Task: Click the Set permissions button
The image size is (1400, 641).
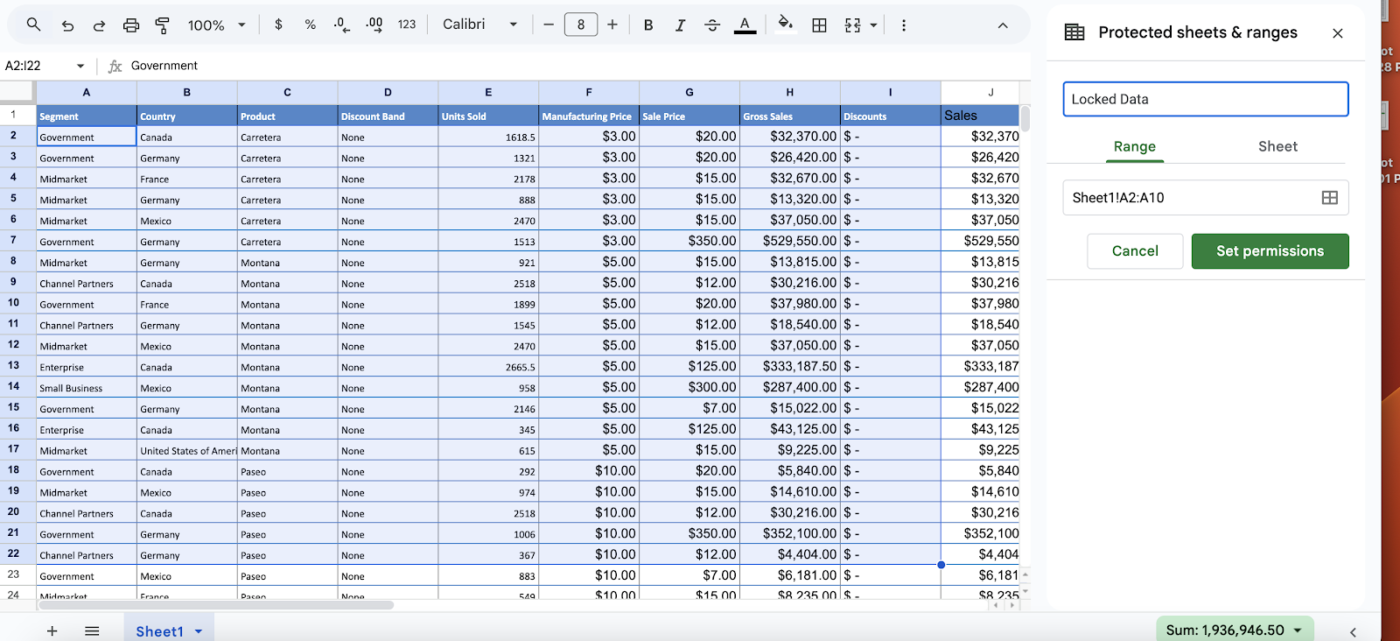Action: pyautogui.click(x=1270, y=251)
